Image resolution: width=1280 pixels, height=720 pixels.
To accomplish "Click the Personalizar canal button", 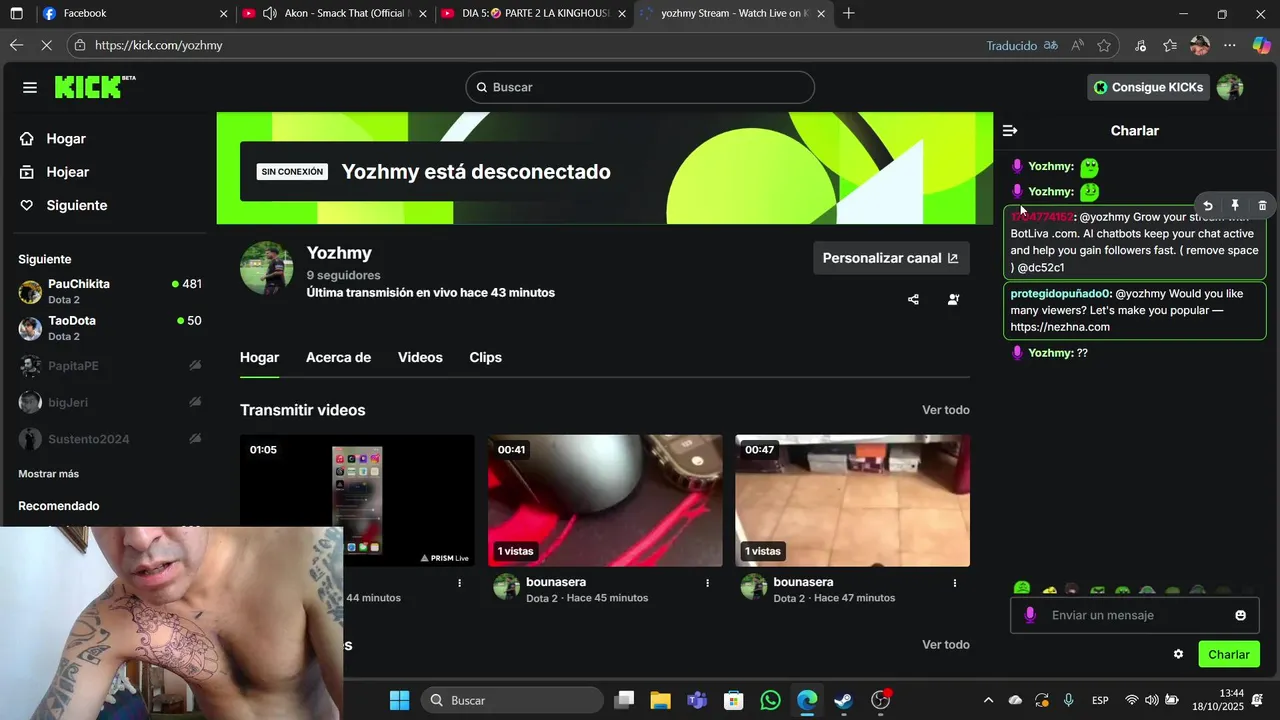I will 891,258.
